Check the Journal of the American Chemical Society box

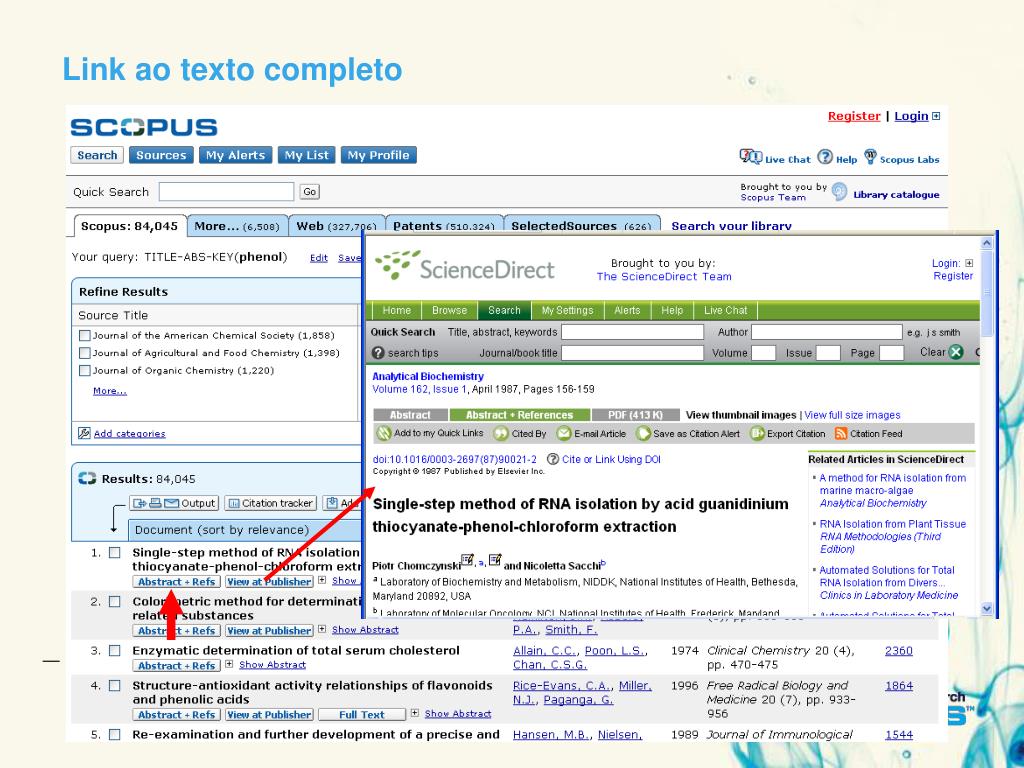[x=84, y=336]
